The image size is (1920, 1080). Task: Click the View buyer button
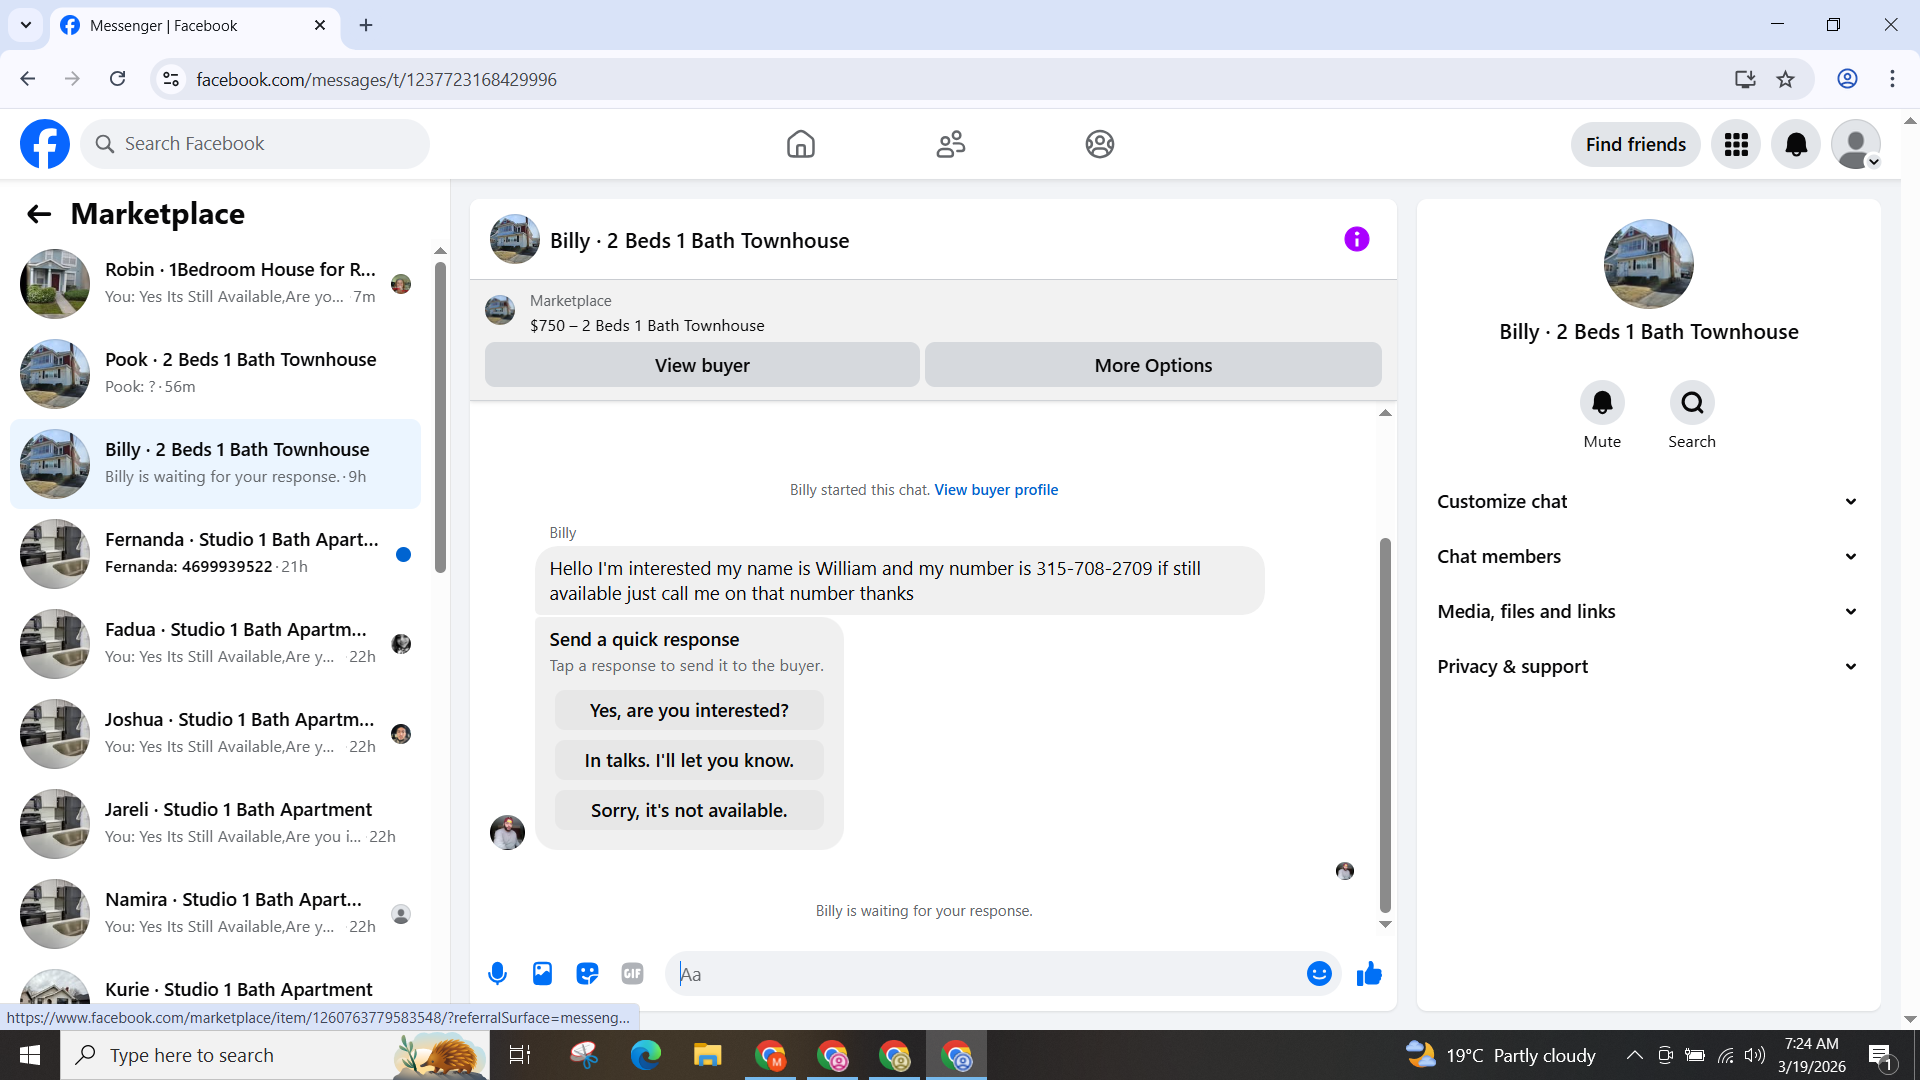click(x=702, y=366)
